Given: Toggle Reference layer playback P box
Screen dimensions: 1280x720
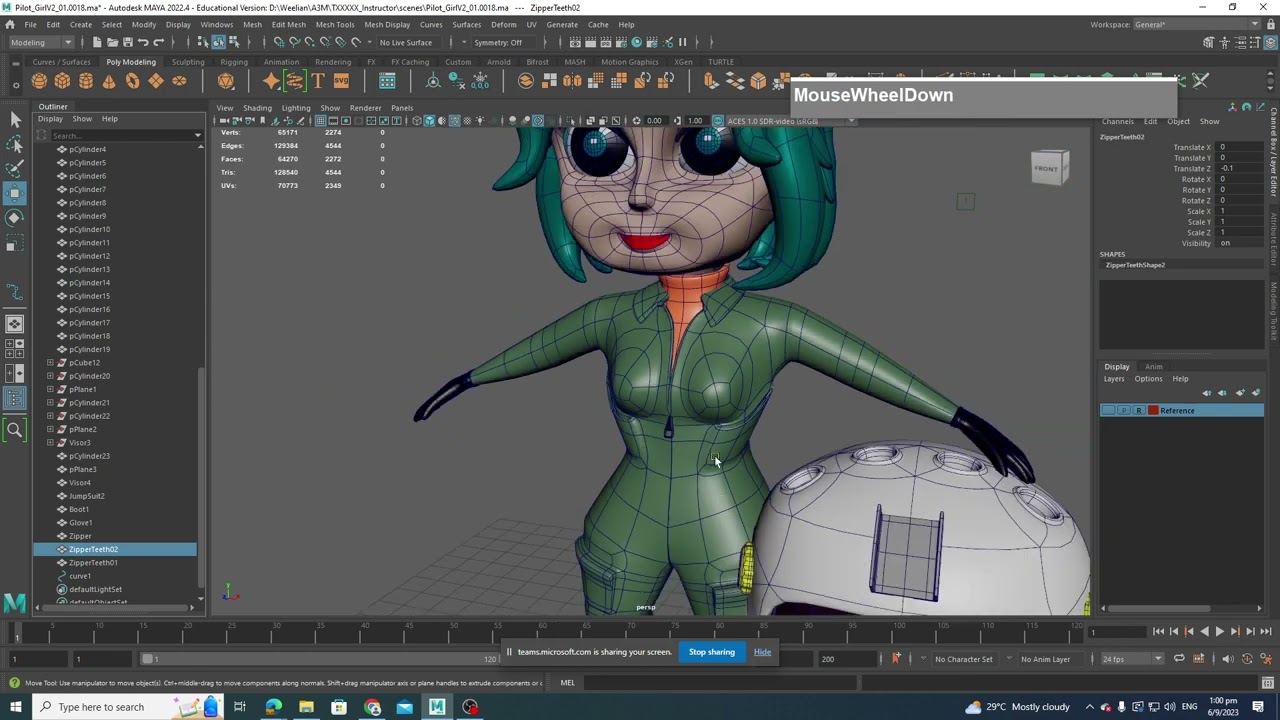Looking at the screenshot, I should (x=1124, y=411).
